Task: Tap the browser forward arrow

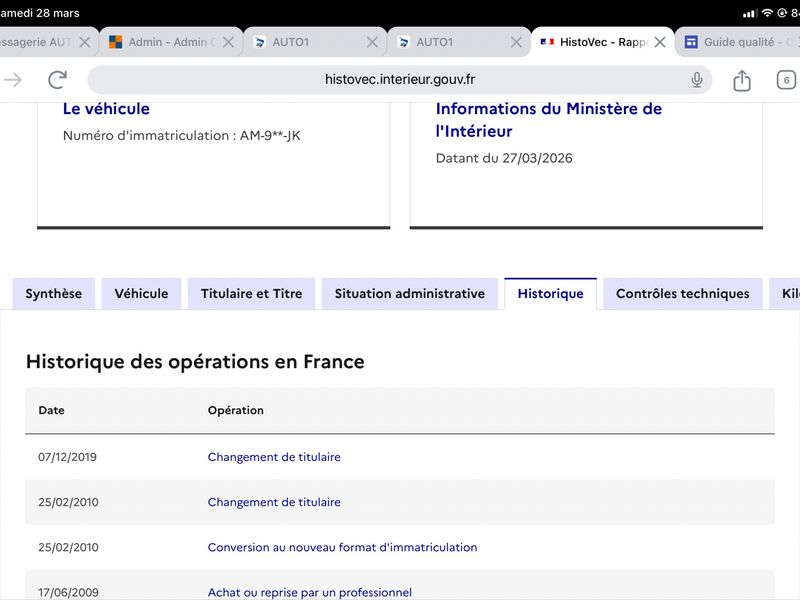Action: click(x=12, y=80)
